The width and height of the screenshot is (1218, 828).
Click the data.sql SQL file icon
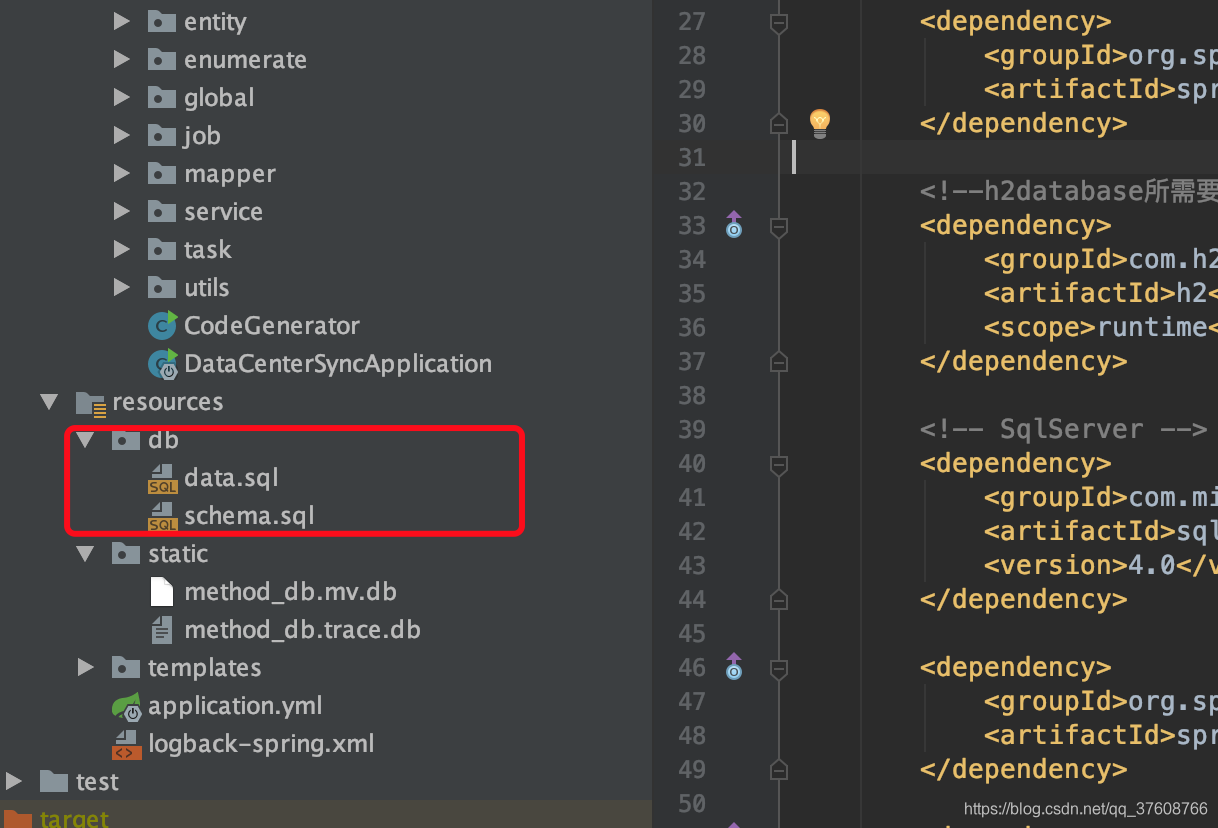click(x=162, y=479)
